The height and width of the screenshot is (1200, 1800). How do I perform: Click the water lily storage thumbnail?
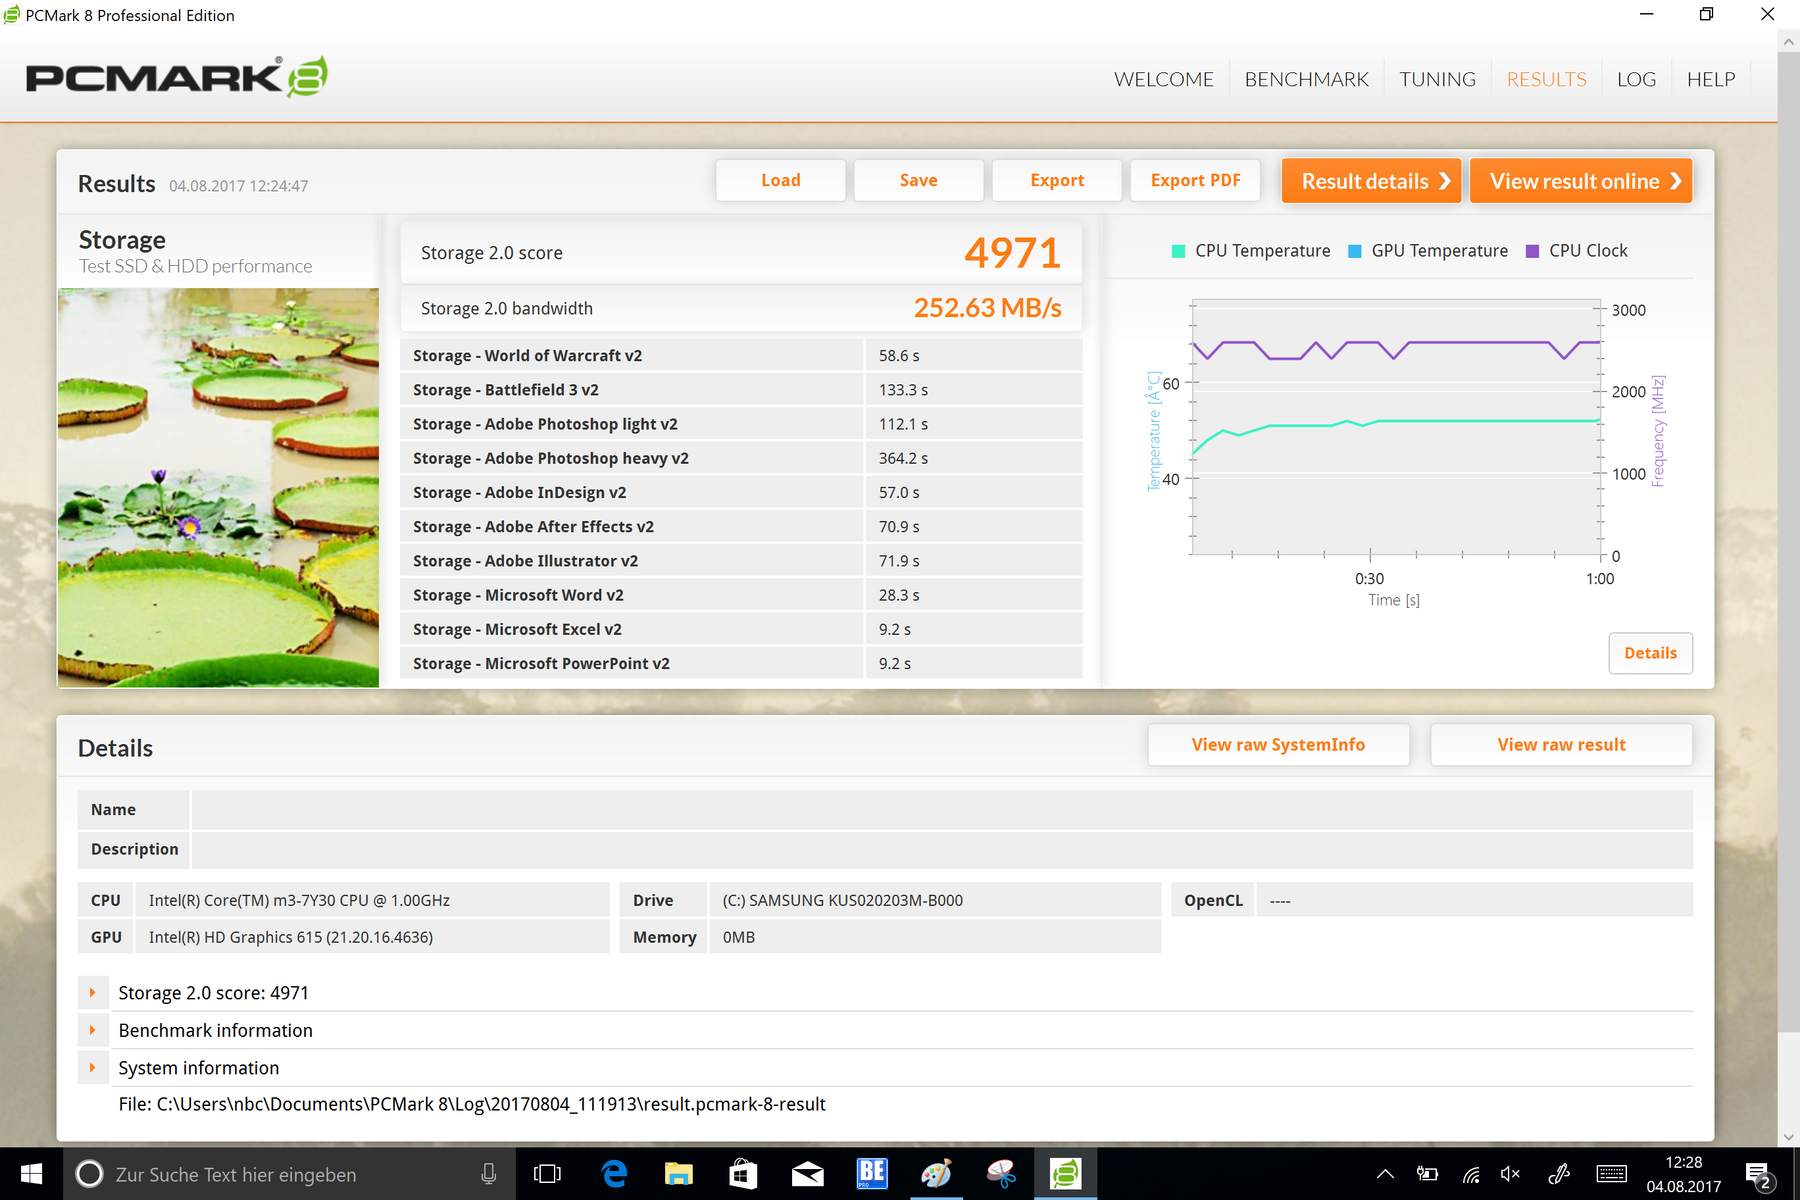[x=218, y=488]
